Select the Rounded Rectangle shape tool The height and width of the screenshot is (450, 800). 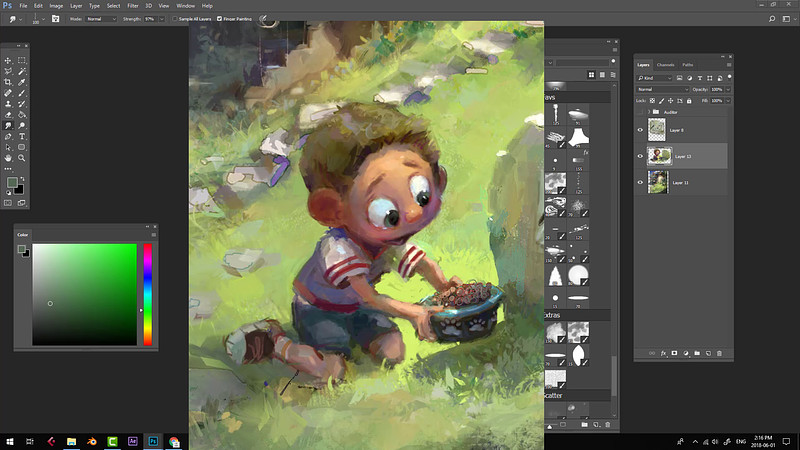coord(21,147)
